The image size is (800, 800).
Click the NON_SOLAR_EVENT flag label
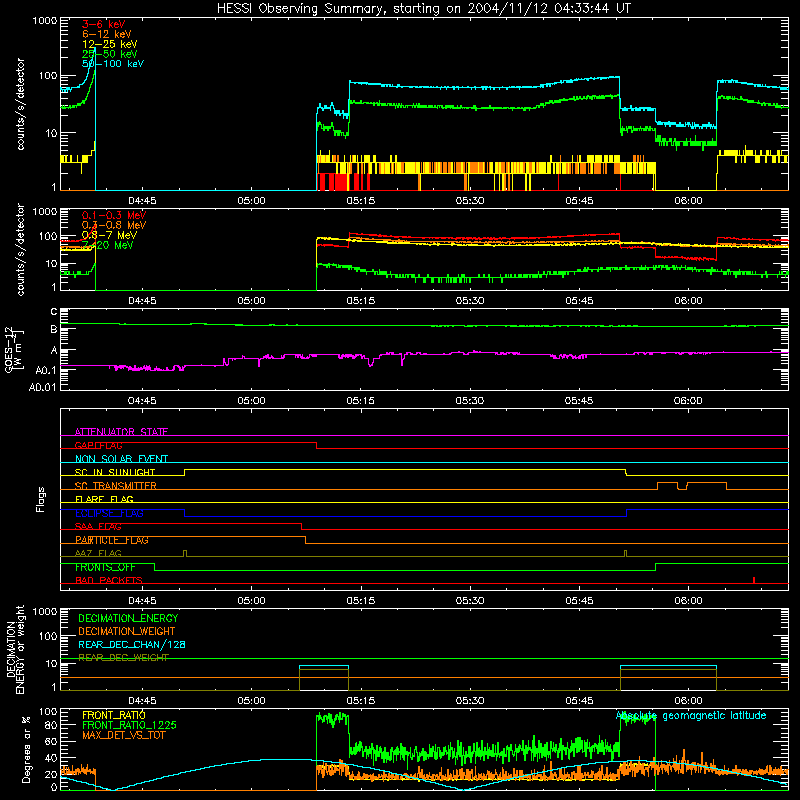point(121,459)
